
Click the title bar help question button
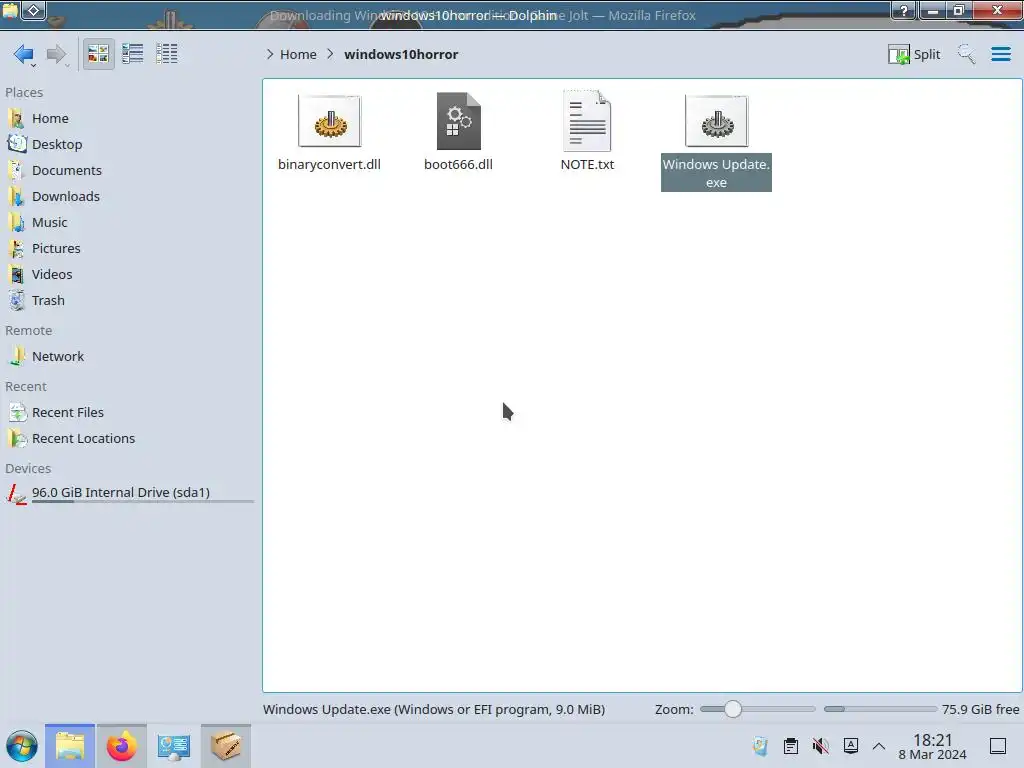[904, 10]
